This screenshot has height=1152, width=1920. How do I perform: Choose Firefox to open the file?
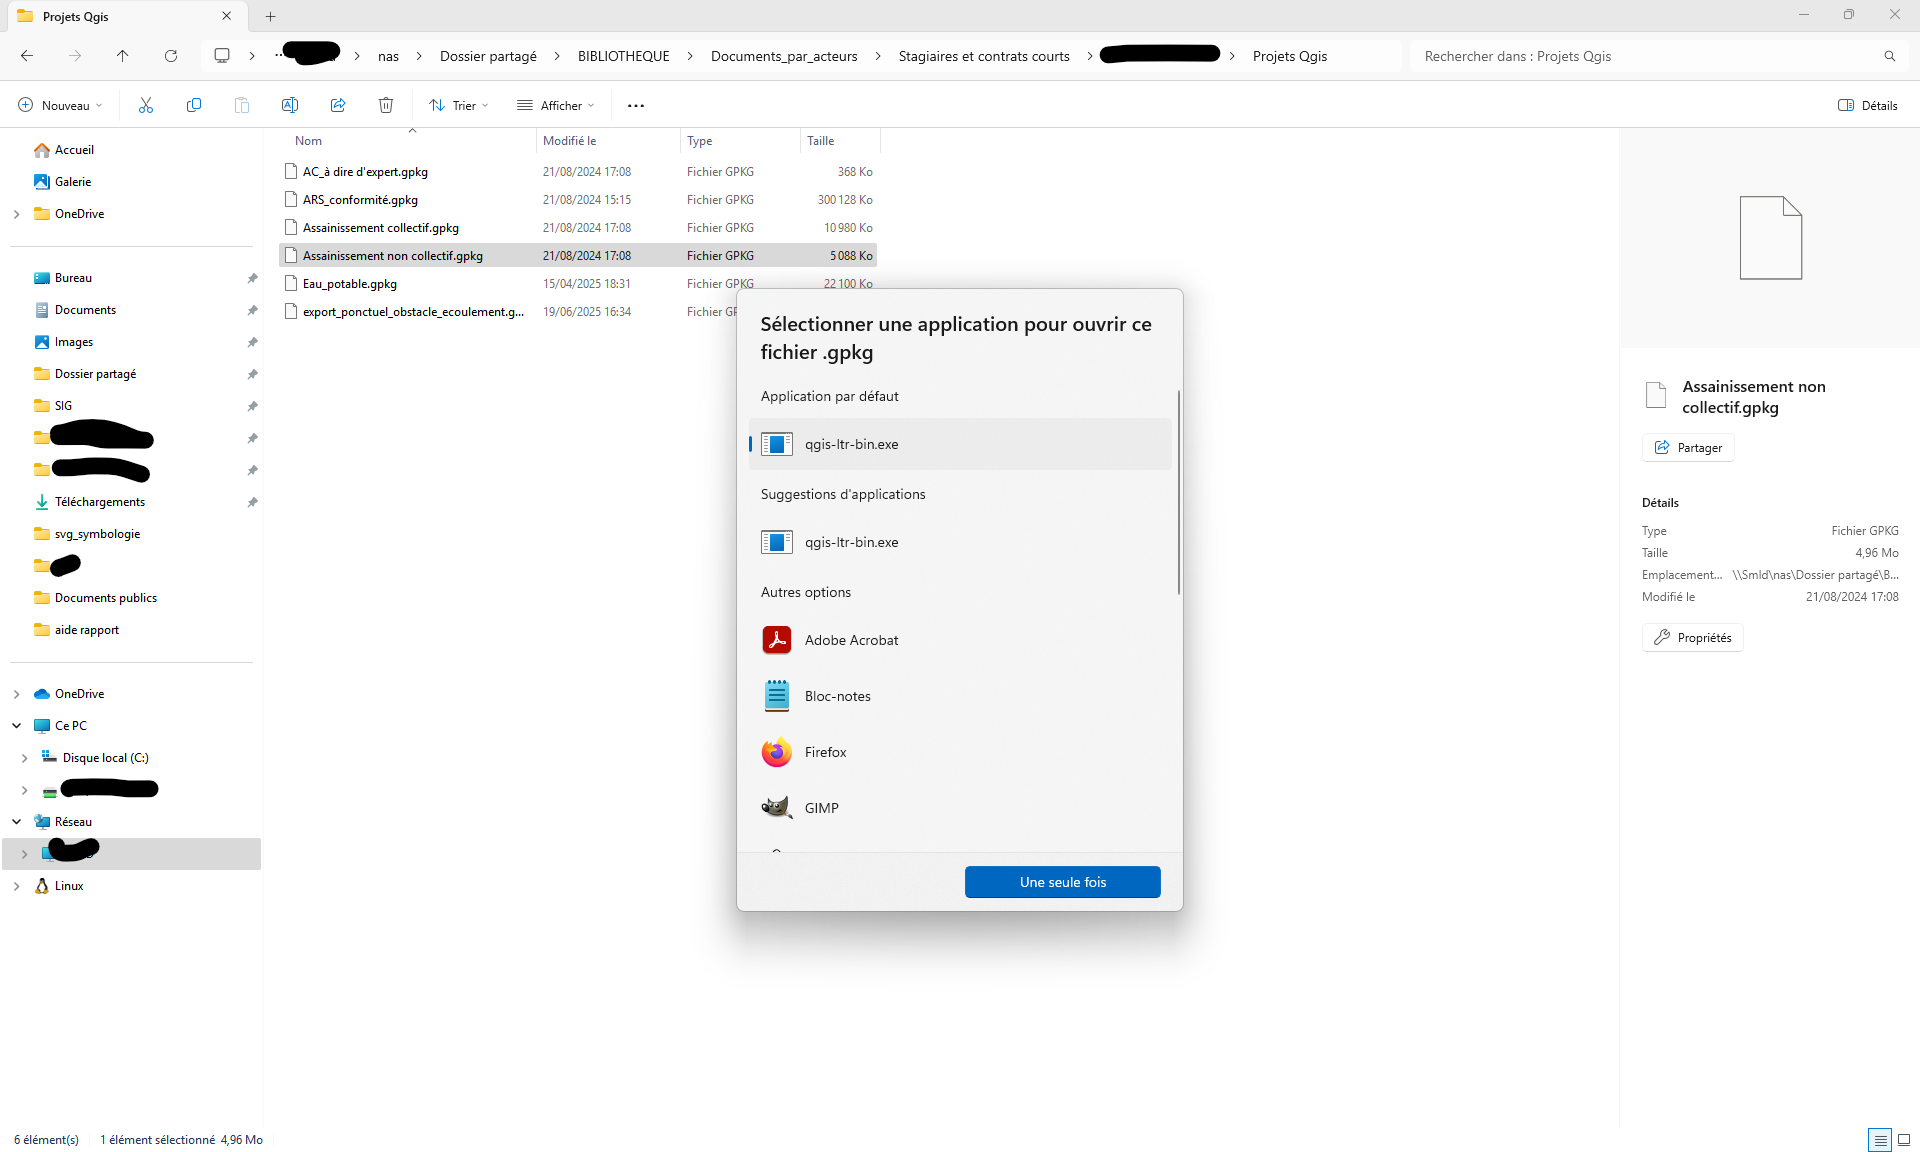pyautogui.click(x=825, y=752)
